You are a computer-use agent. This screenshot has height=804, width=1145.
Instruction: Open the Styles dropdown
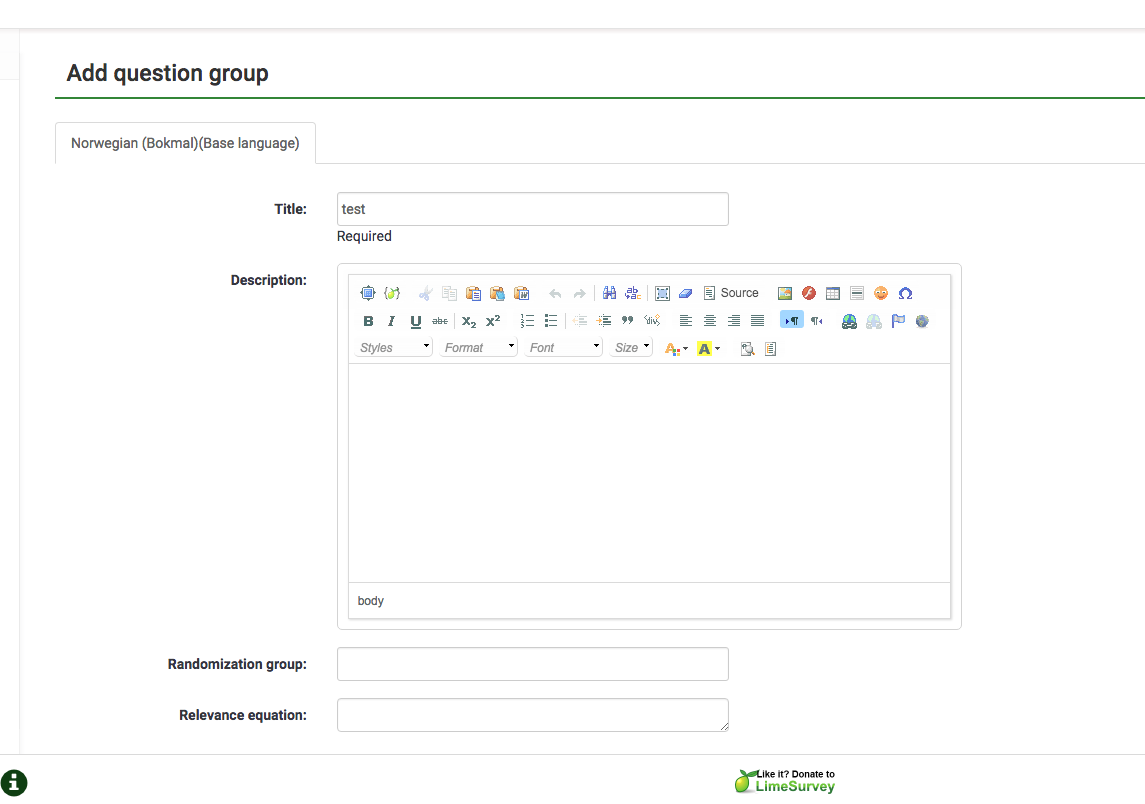pyautogui.click(x=394, y=348)
